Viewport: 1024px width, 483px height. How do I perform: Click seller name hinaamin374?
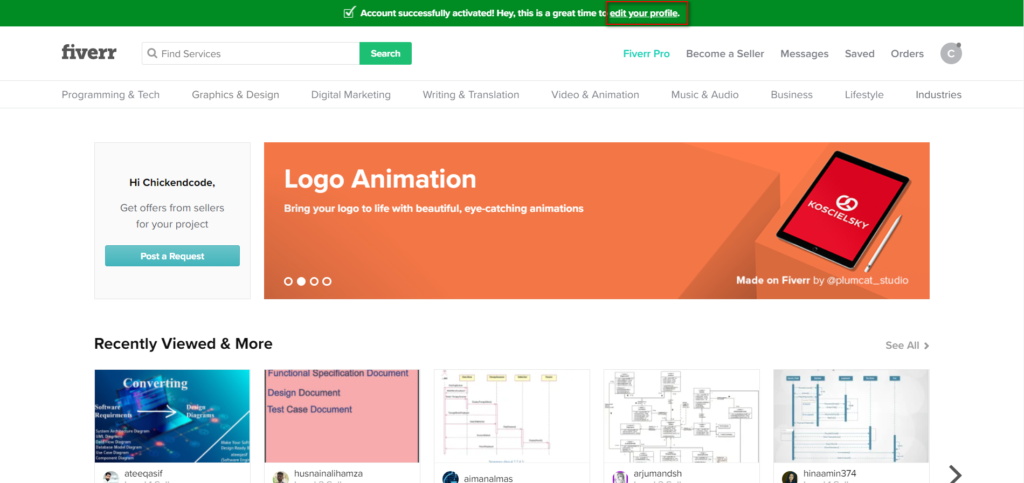coord(829,474)
